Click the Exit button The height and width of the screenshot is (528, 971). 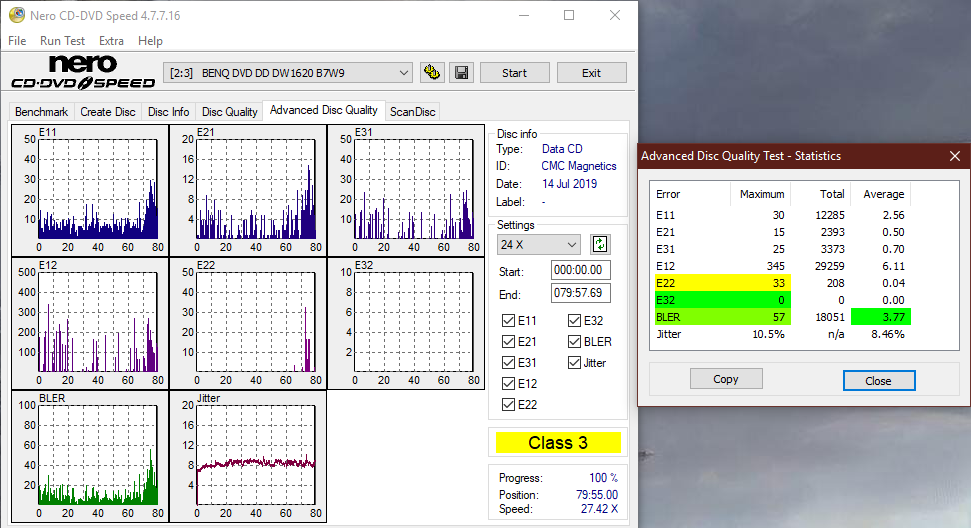click(591, 73)
